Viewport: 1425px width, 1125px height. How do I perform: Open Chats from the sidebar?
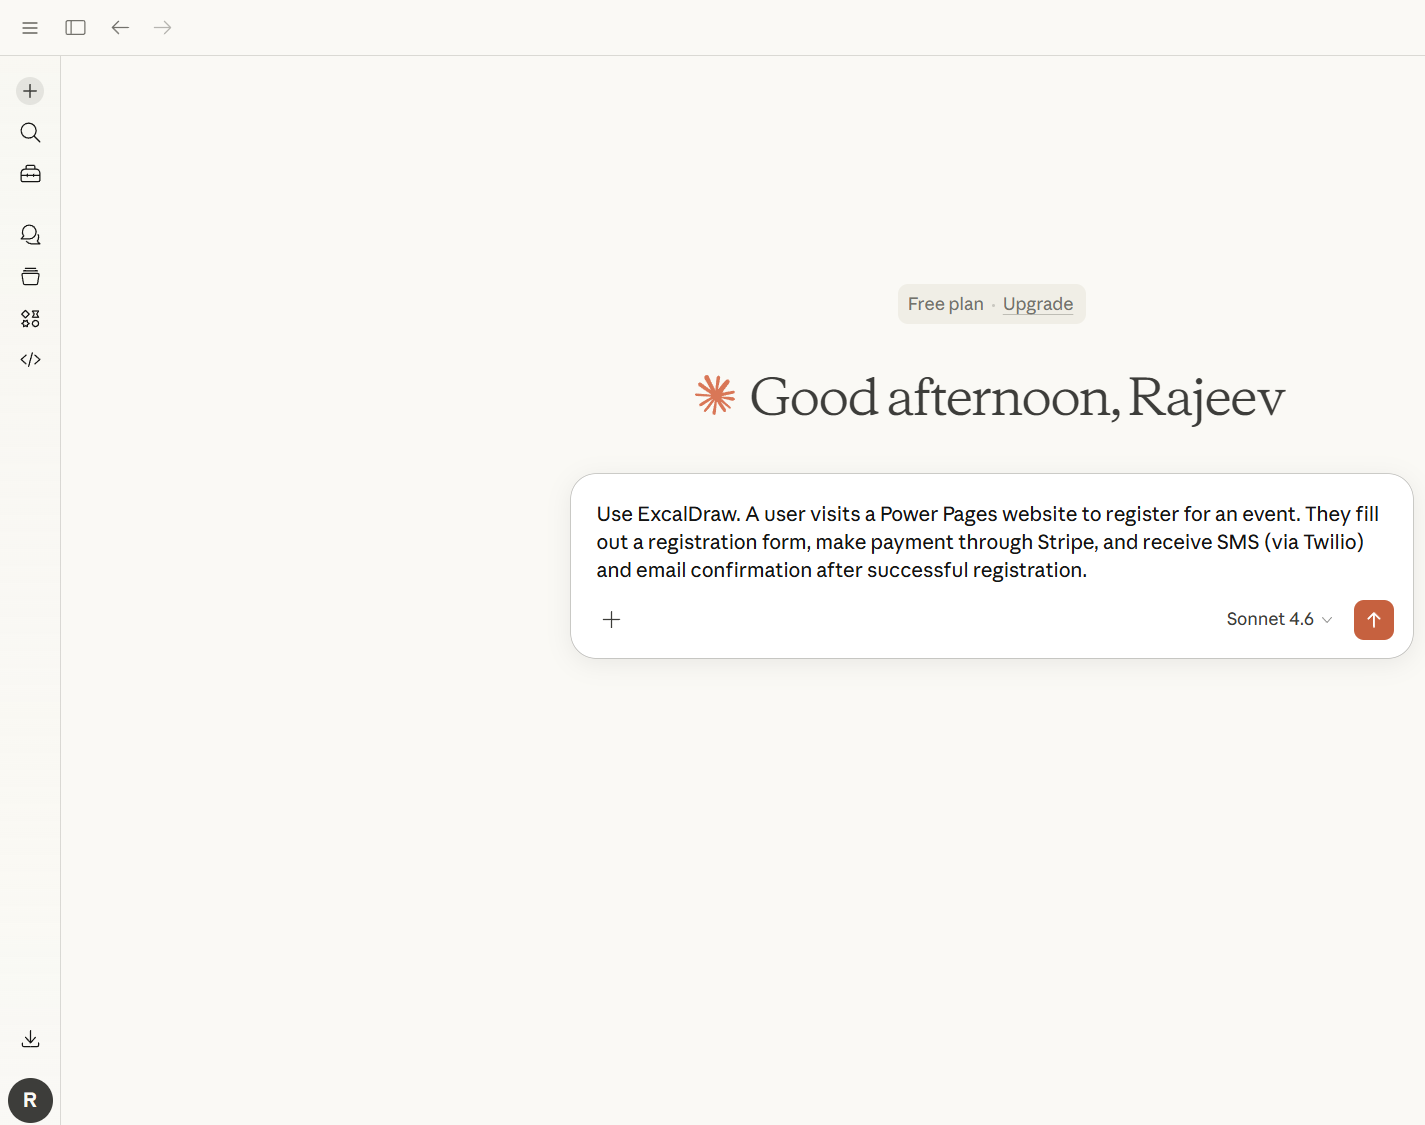coord(30,235)
